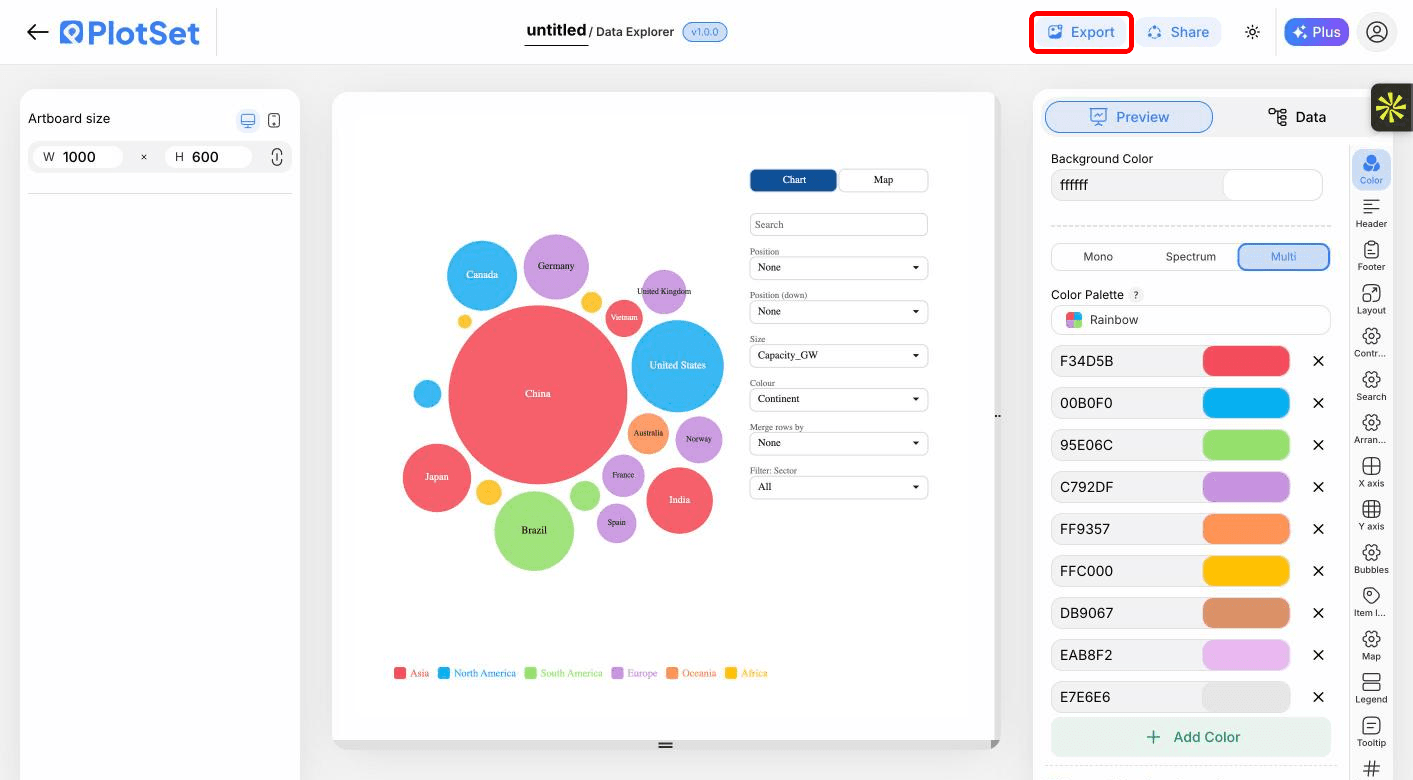Select desktop artboard size icon
The width and height of the screenshot is (1413, 780).
[248, 120]
